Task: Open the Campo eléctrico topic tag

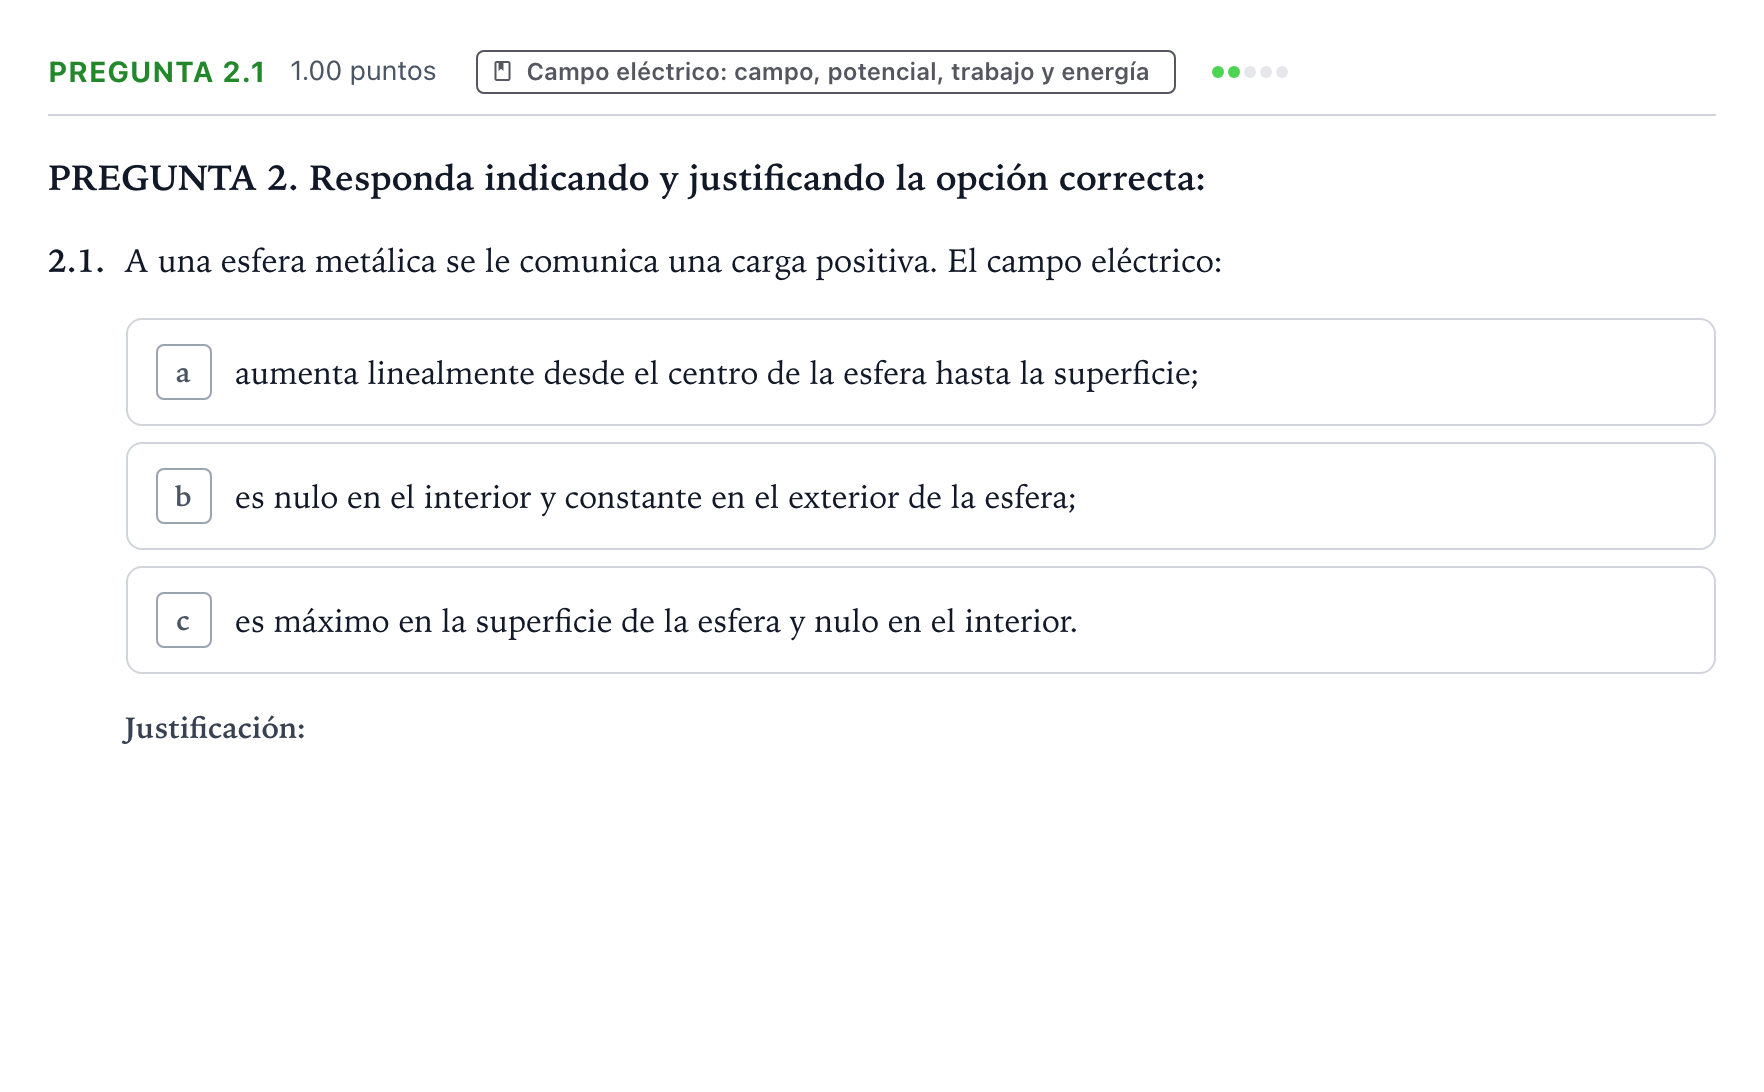Action: pos(825,72)
